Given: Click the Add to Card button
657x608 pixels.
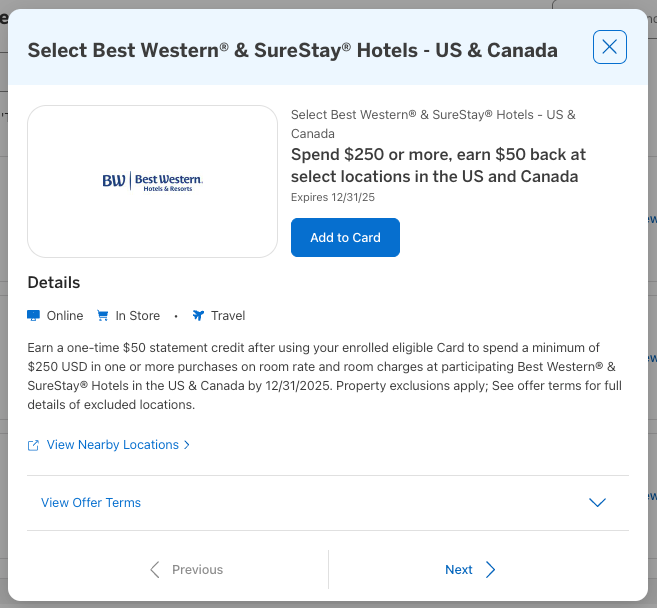Looking at the screenshot, I should click(x=345, y=238).
